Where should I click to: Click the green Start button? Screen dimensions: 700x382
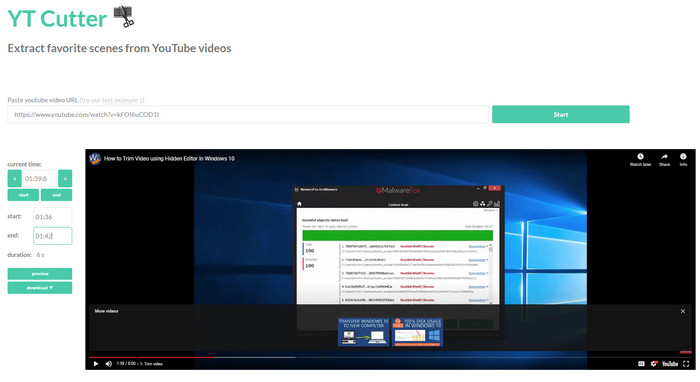(x=561, y=114)
